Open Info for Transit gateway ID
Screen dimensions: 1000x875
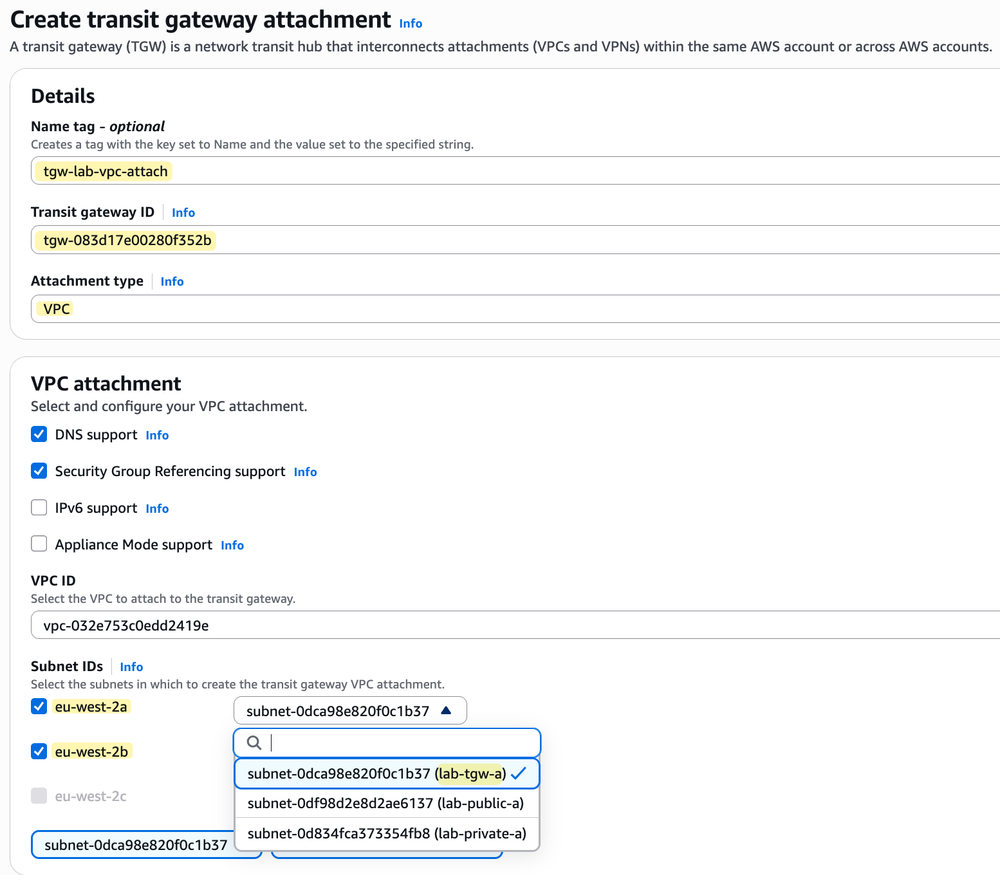[x=183, y=212]
